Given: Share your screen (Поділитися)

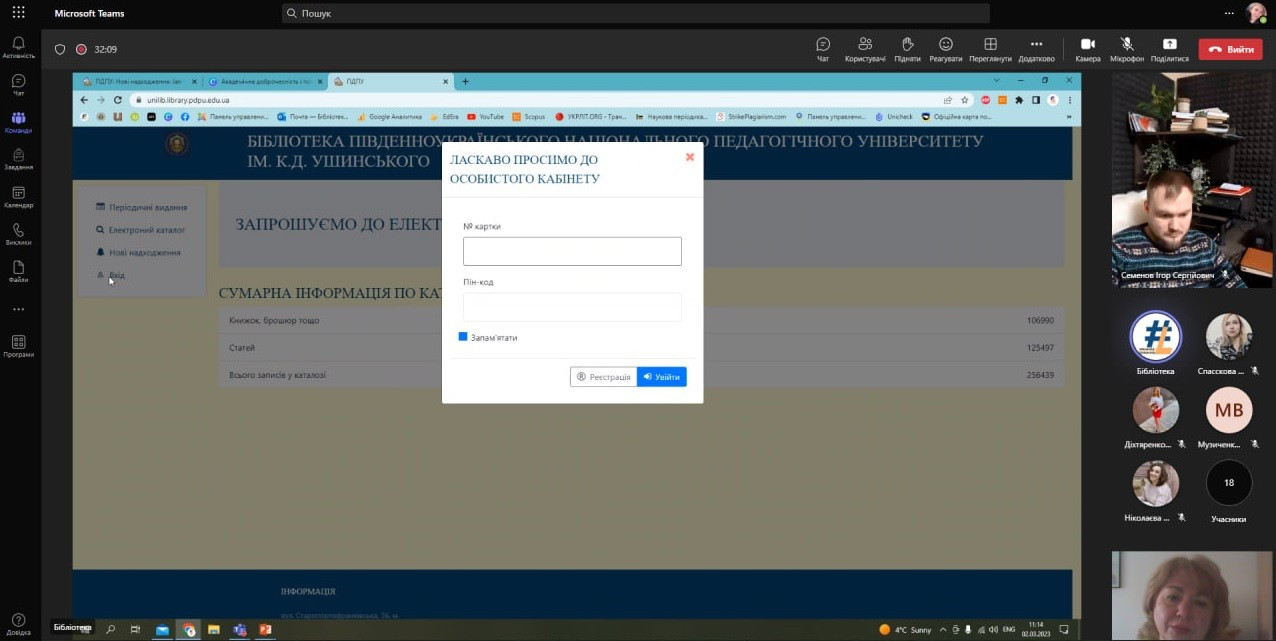Looking at the screenshot, I should click(1170, 49).
